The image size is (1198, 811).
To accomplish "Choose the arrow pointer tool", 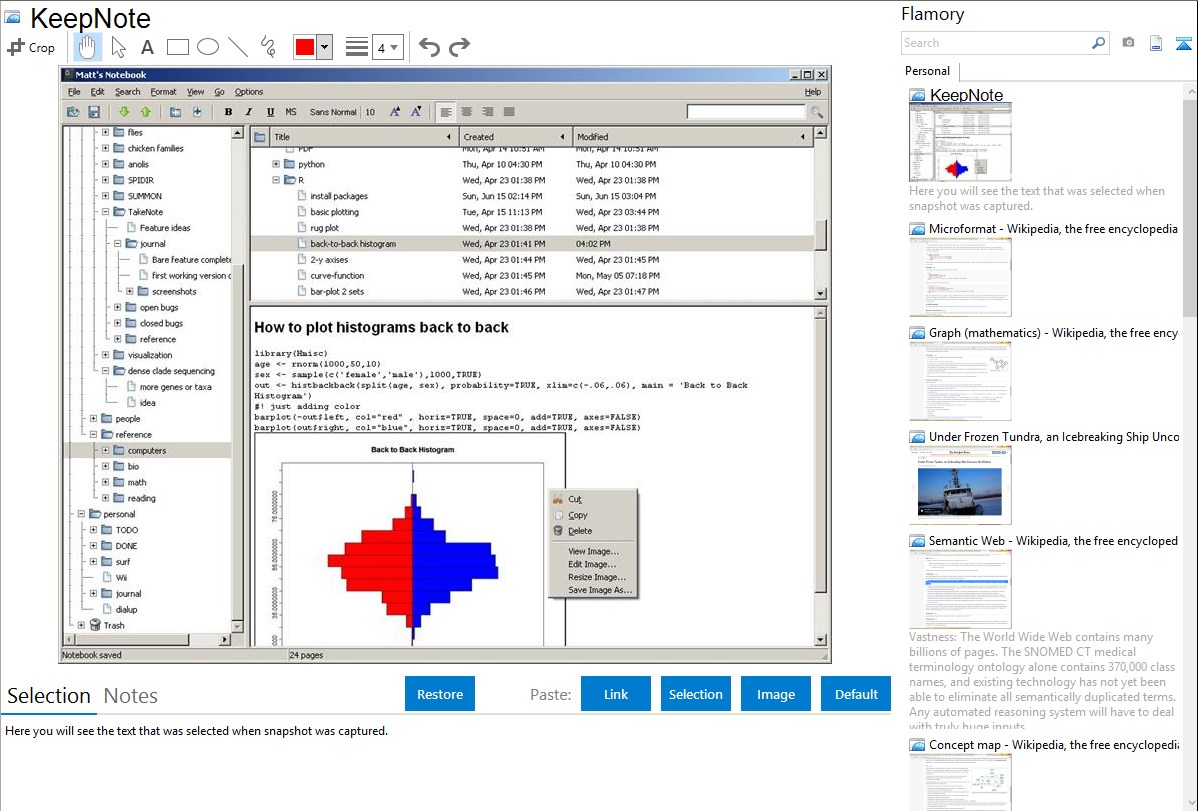I will point(118,47).
